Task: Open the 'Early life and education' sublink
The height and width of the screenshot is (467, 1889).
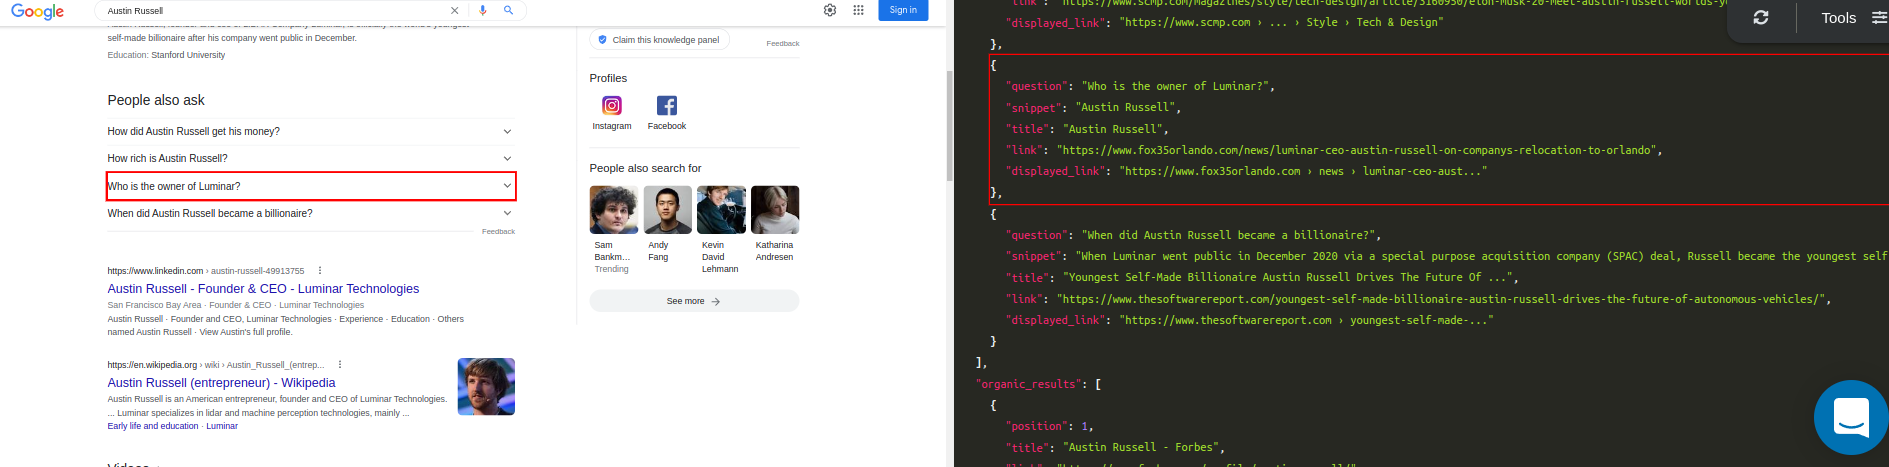Action: point(153,426)
